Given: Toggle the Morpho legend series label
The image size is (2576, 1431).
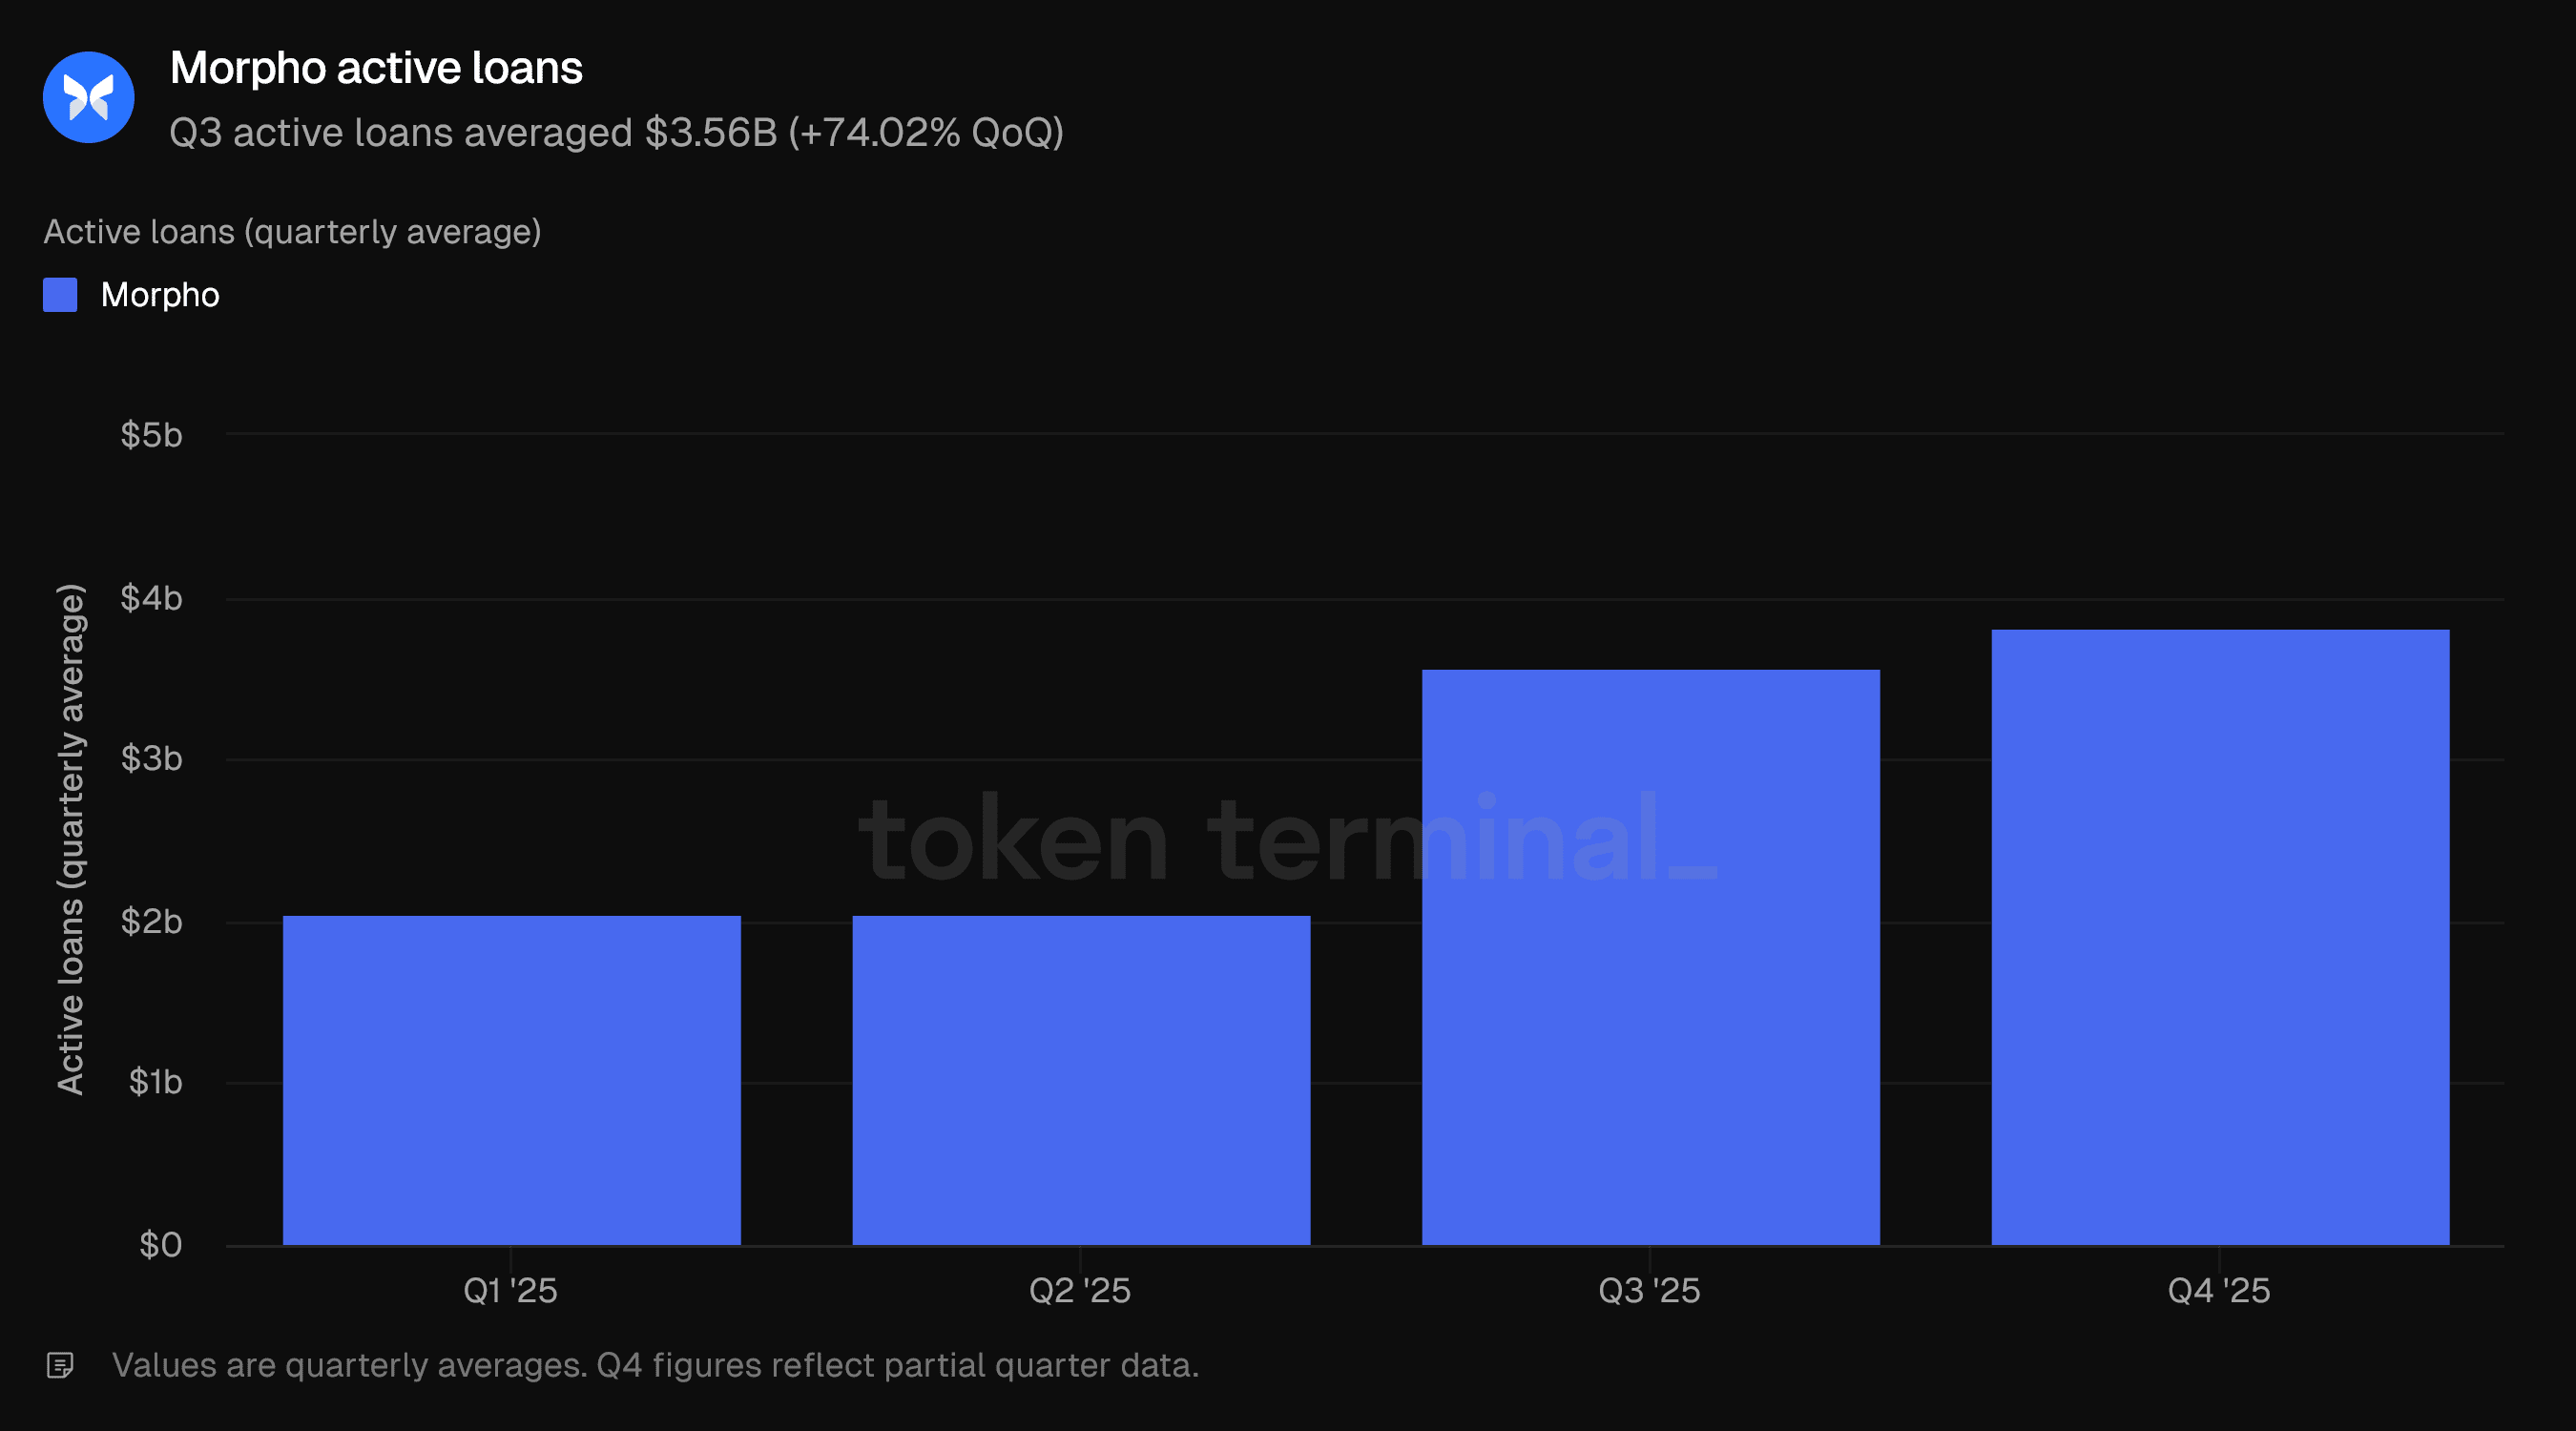Looking at the screenshot, I should 160,295.
